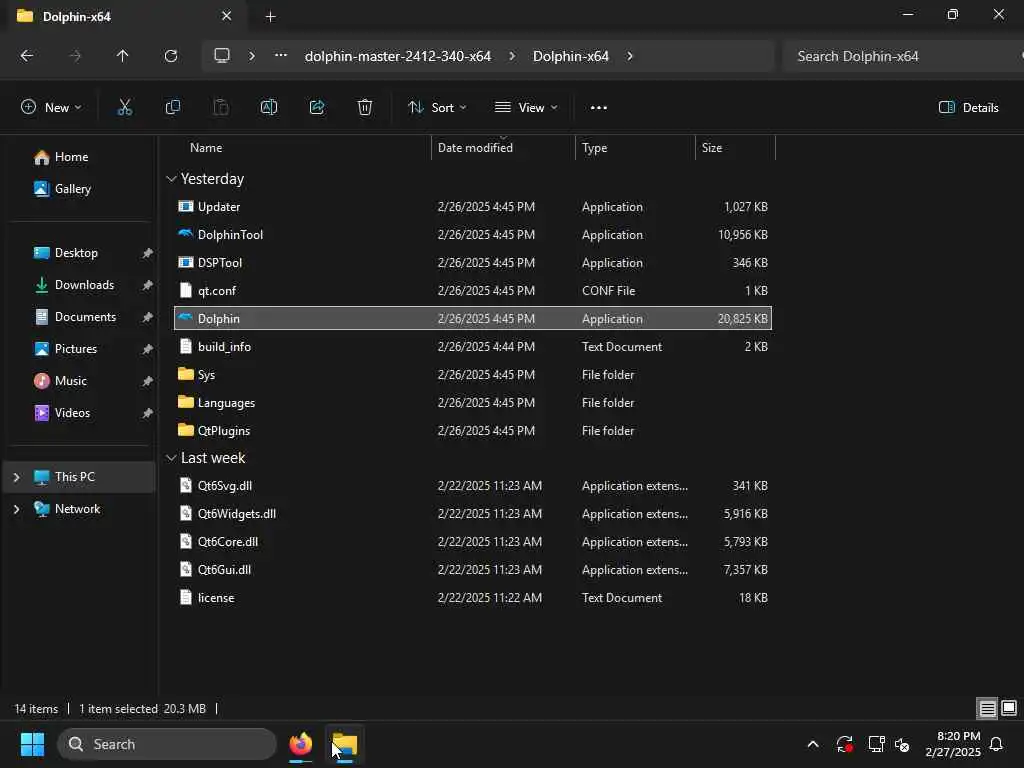Viewport: 1024px width, 768px height.
Task: Go up one folder level
Action: (x=122, y=56)
